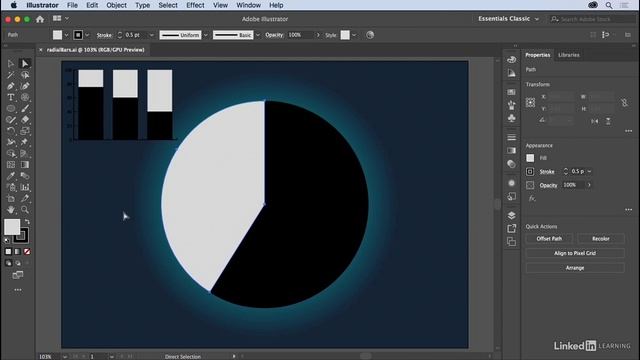Flip horizontally in Transform section
640x360 pixels.
coord(595,121)
